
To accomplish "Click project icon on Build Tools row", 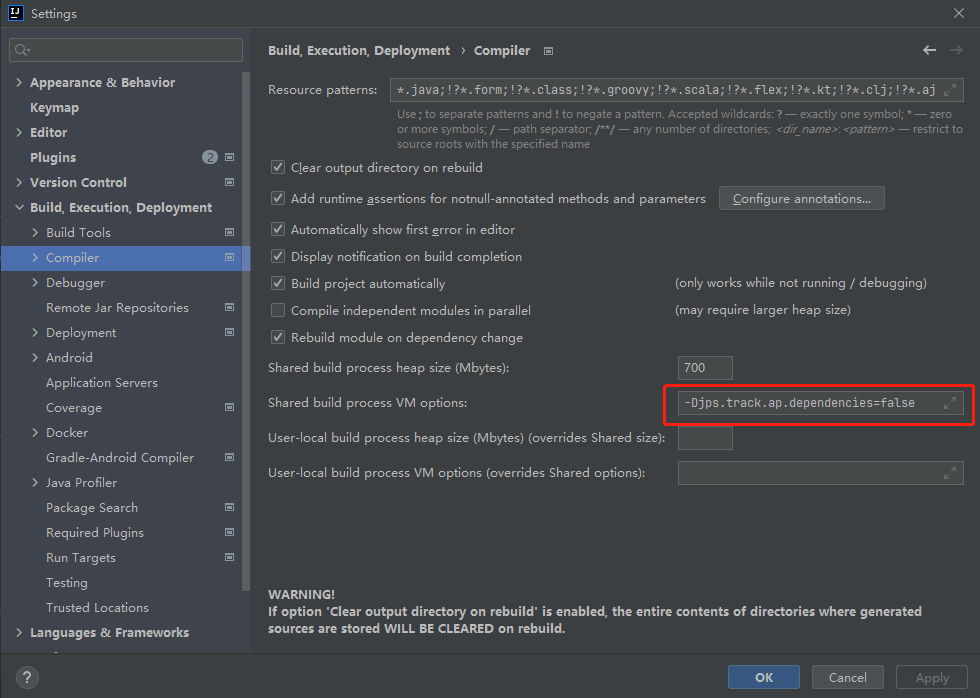I will (229, 232).
